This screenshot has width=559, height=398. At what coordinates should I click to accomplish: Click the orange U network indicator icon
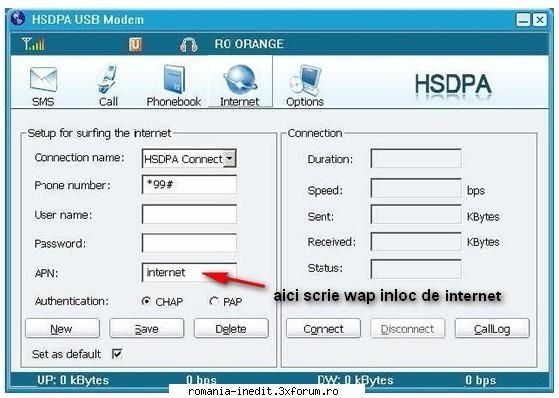point(135,45)
